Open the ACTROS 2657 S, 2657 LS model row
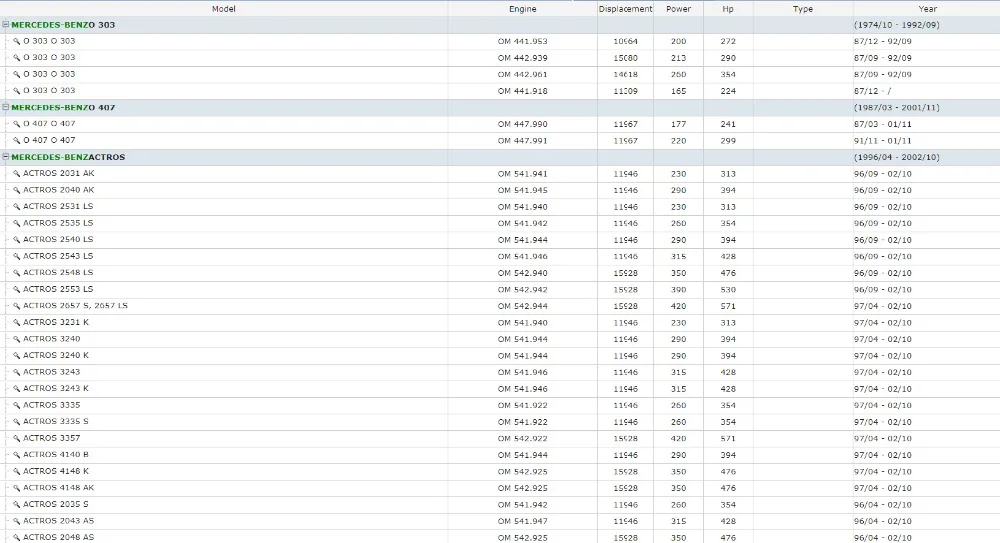 tap(75, 306)
